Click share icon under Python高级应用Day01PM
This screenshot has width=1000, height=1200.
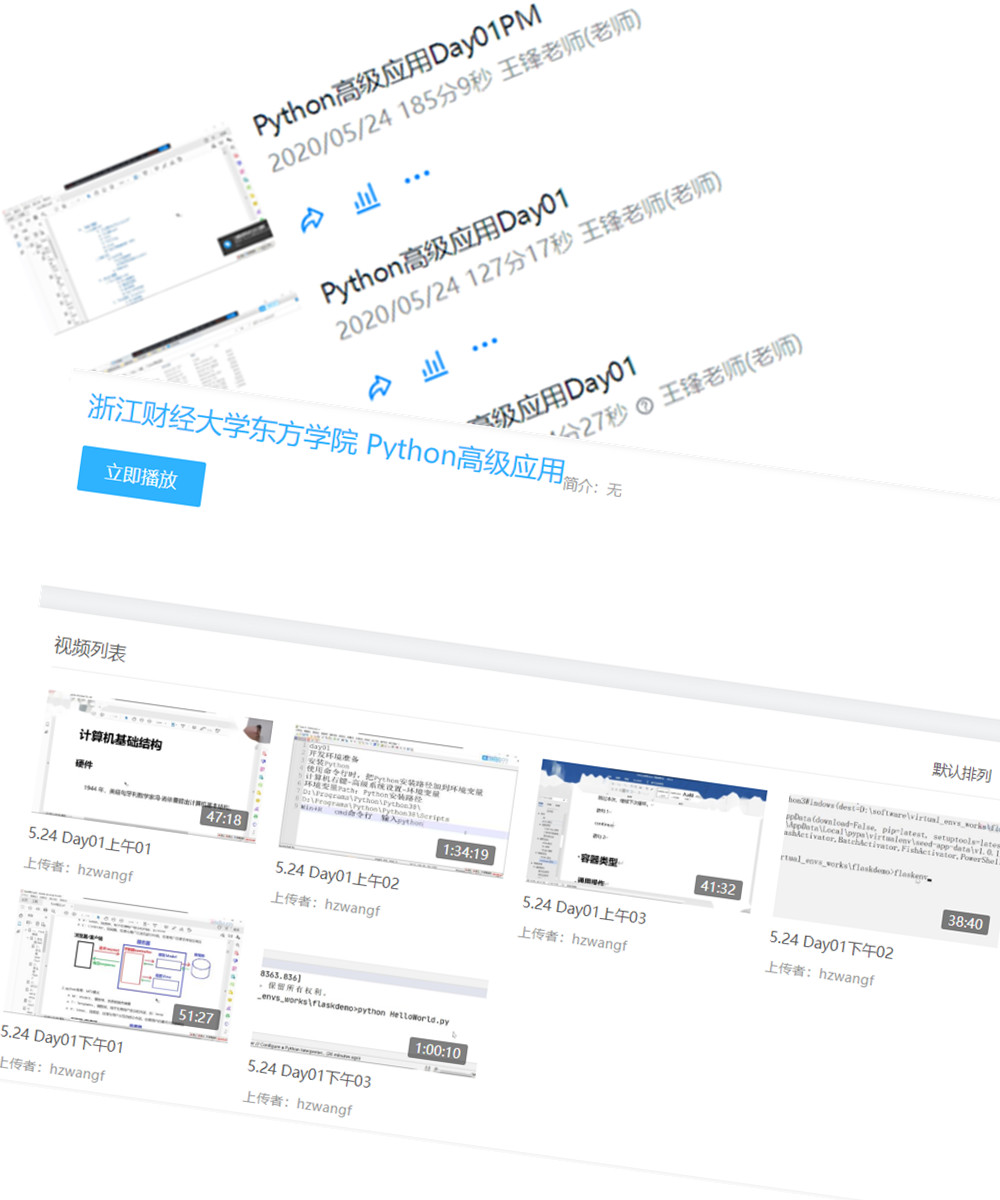point(312,219)
